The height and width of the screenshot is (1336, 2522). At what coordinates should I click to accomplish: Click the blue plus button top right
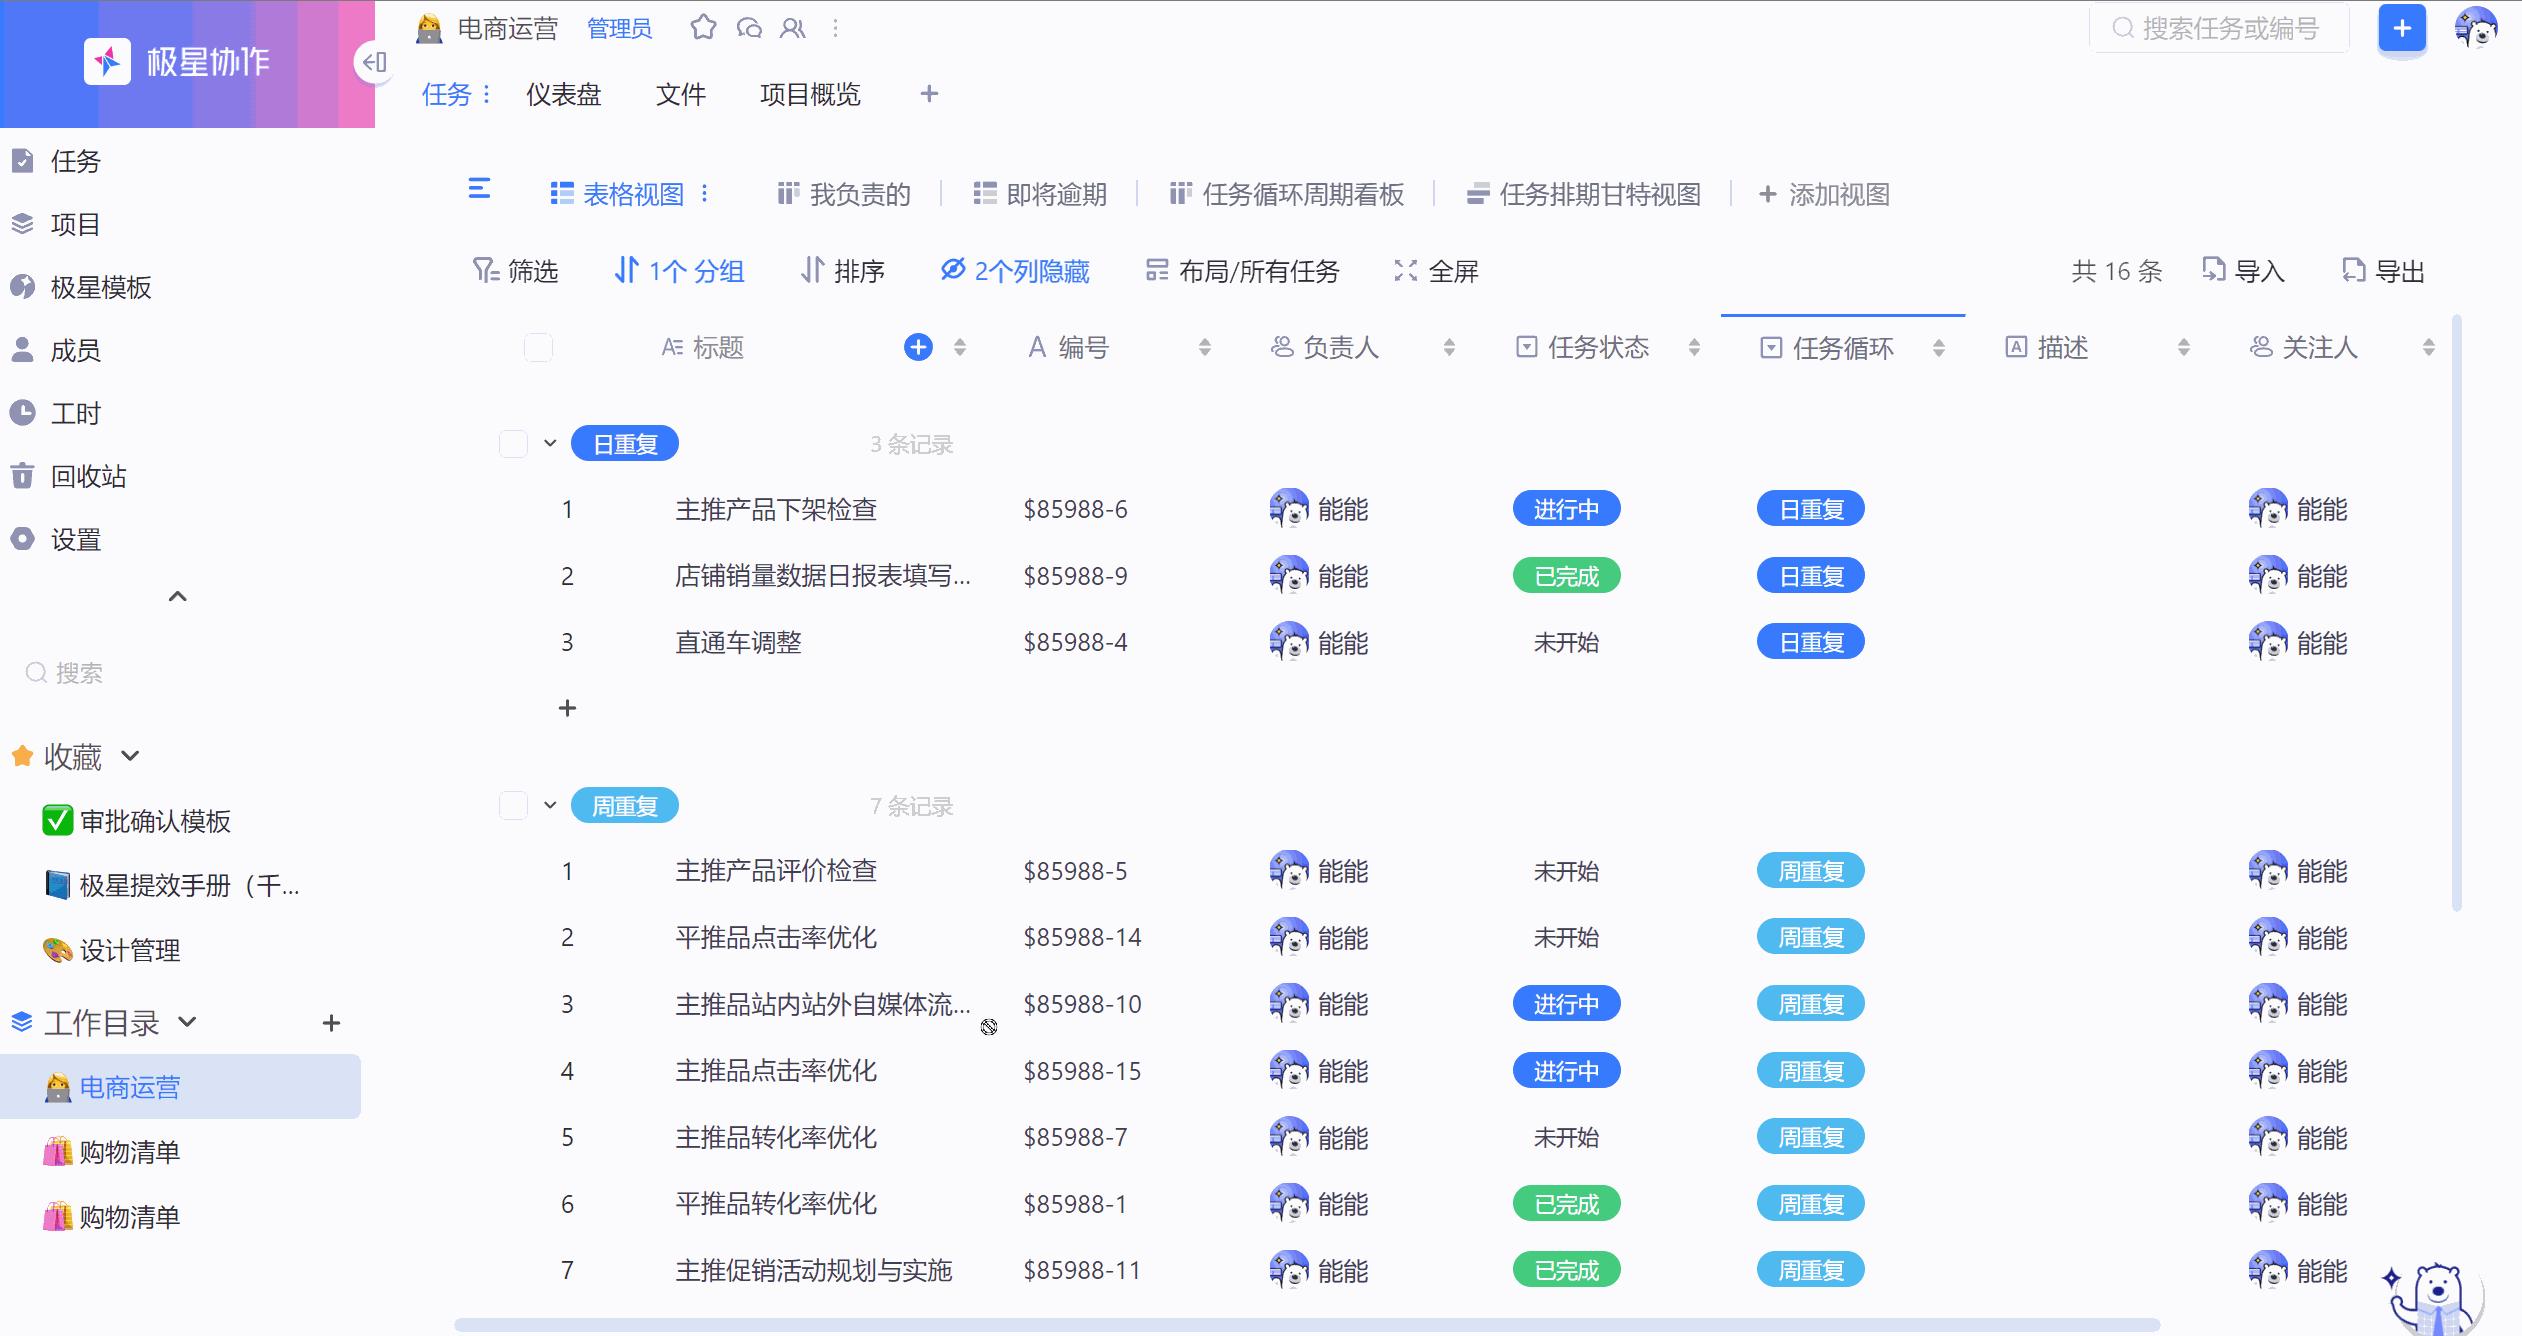point(2400,27)
